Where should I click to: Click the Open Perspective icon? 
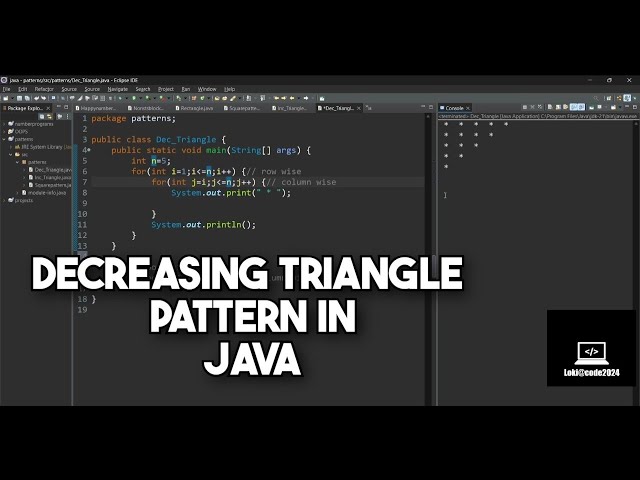tap(609, 98)
